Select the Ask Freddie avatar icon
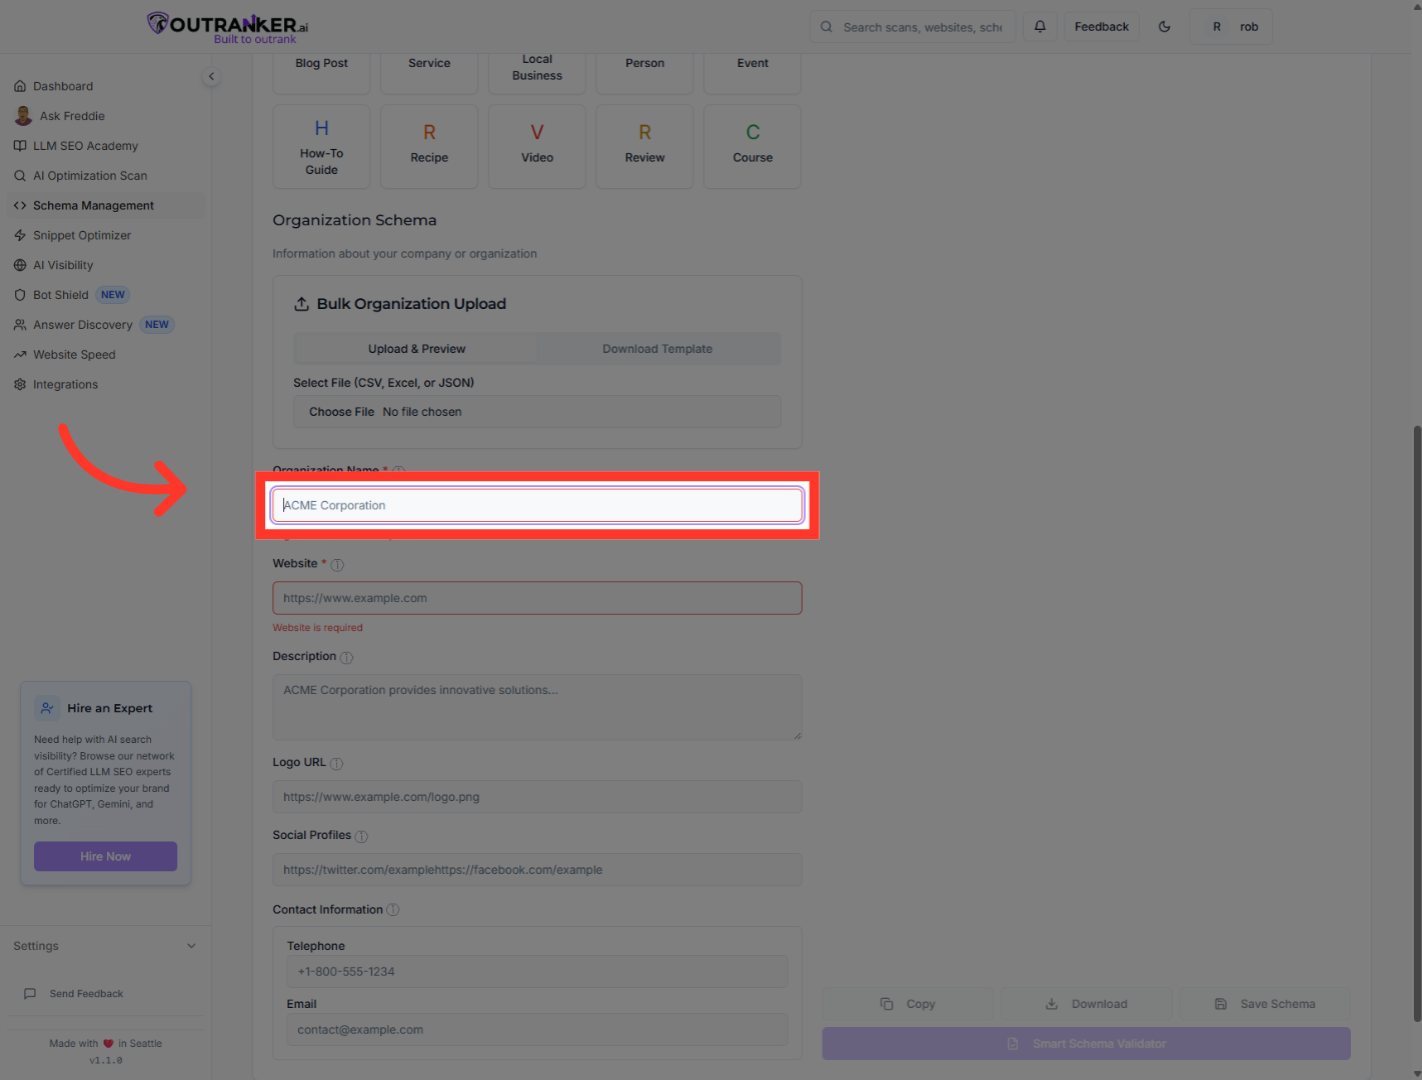This screenshot has height=1080, width=1422. click(23, 115)
